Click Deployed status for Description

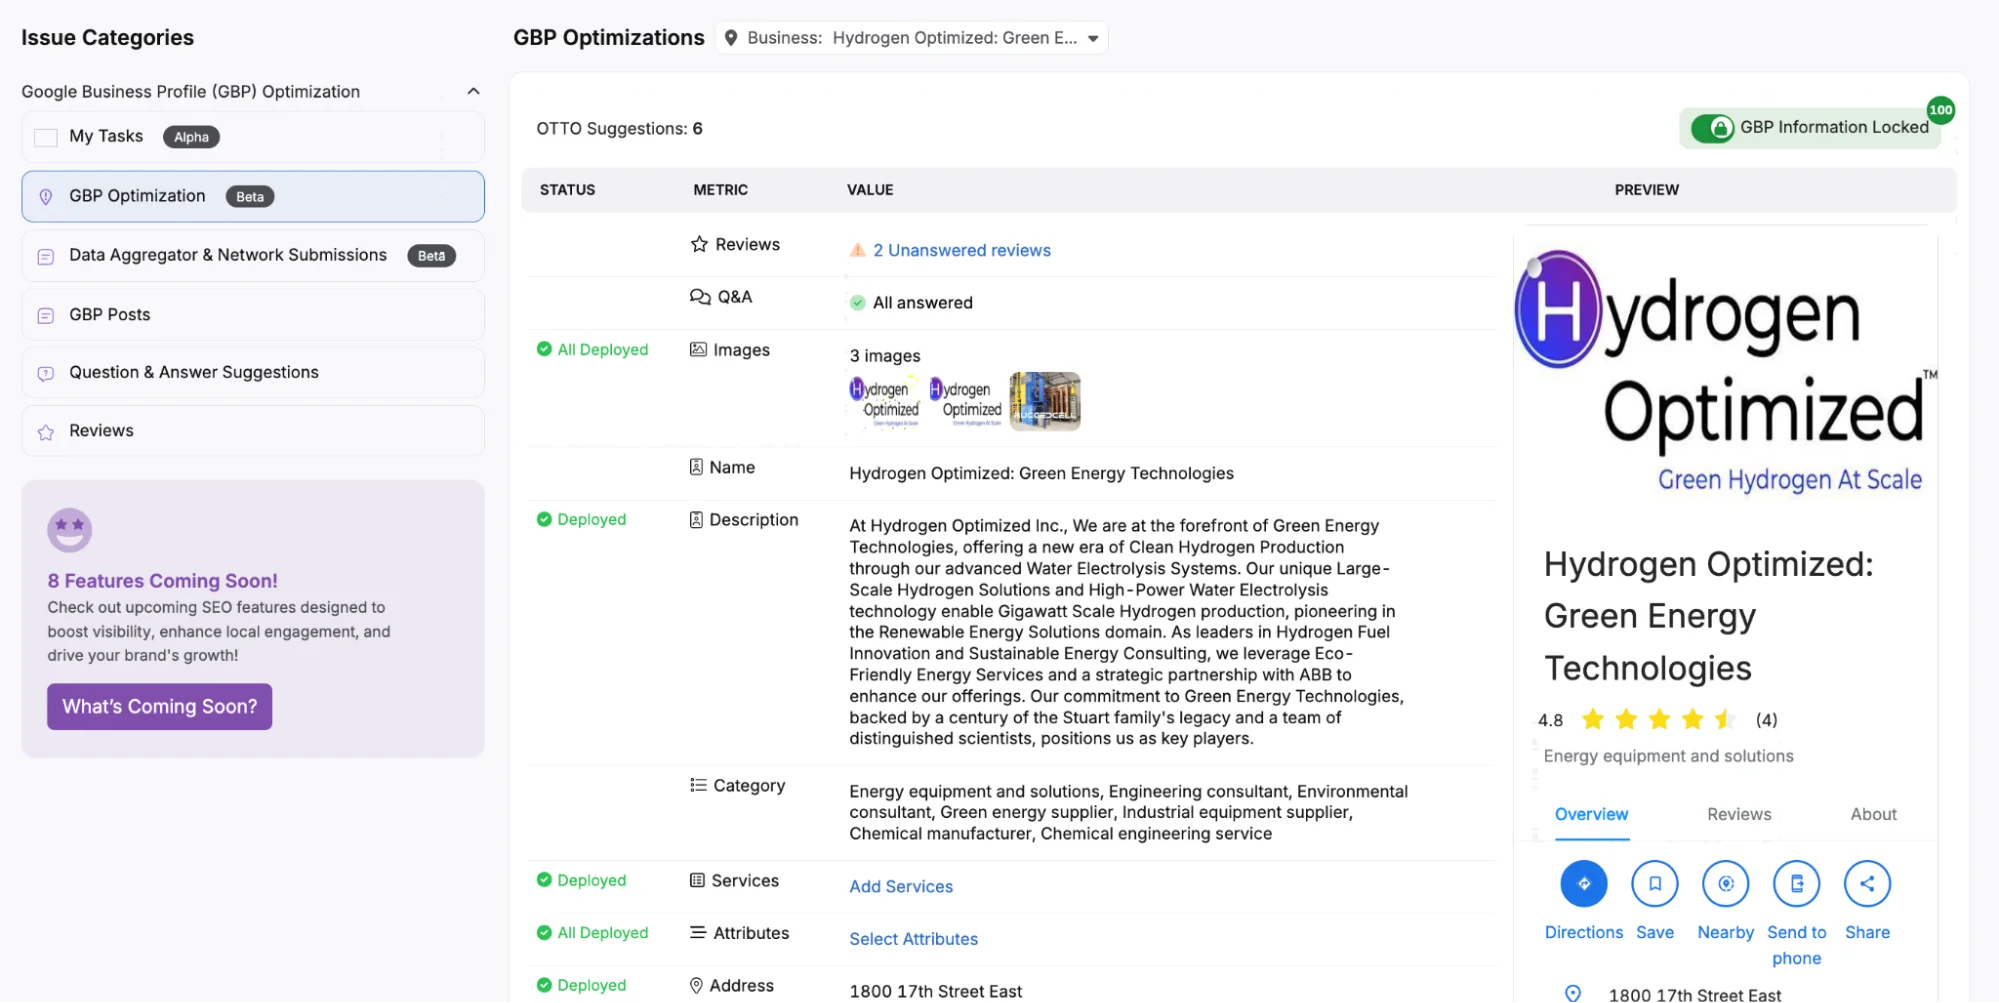tap(582, 520)
